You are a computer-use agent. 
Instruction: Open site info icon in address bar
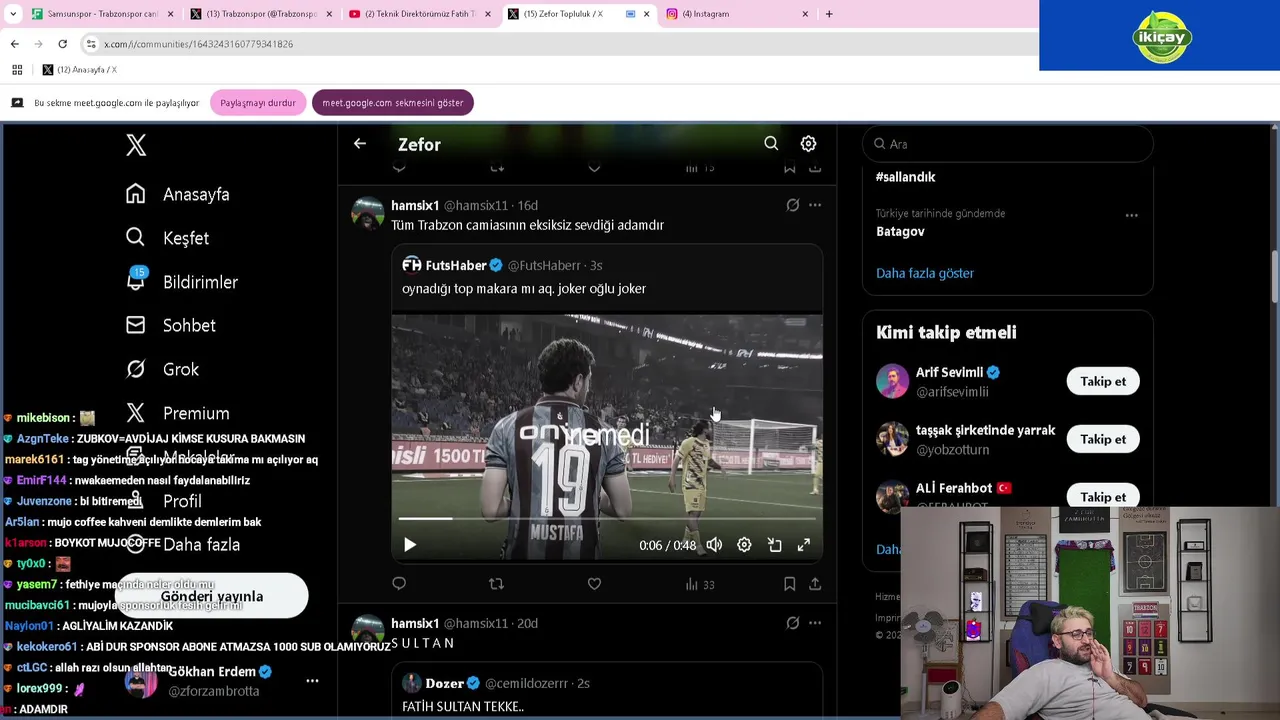click(91, 44)
